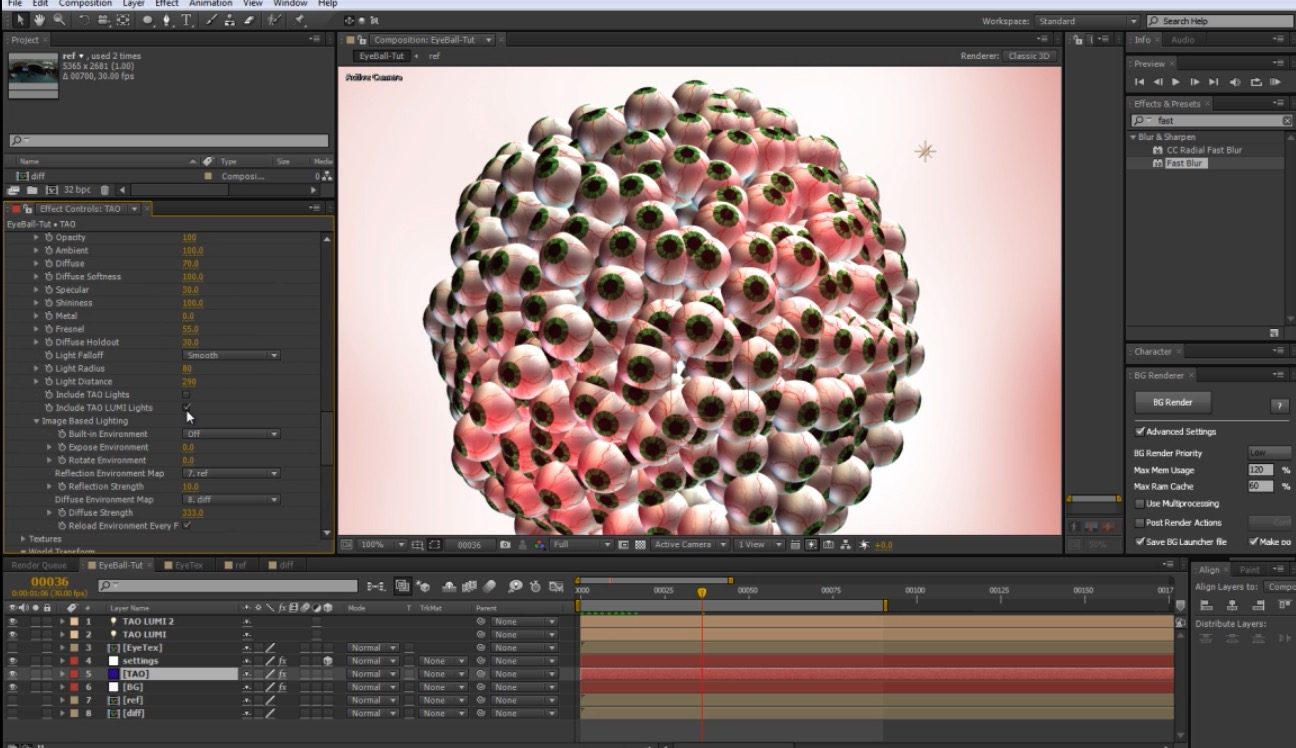Select the Eraser tool

(250, 19)
